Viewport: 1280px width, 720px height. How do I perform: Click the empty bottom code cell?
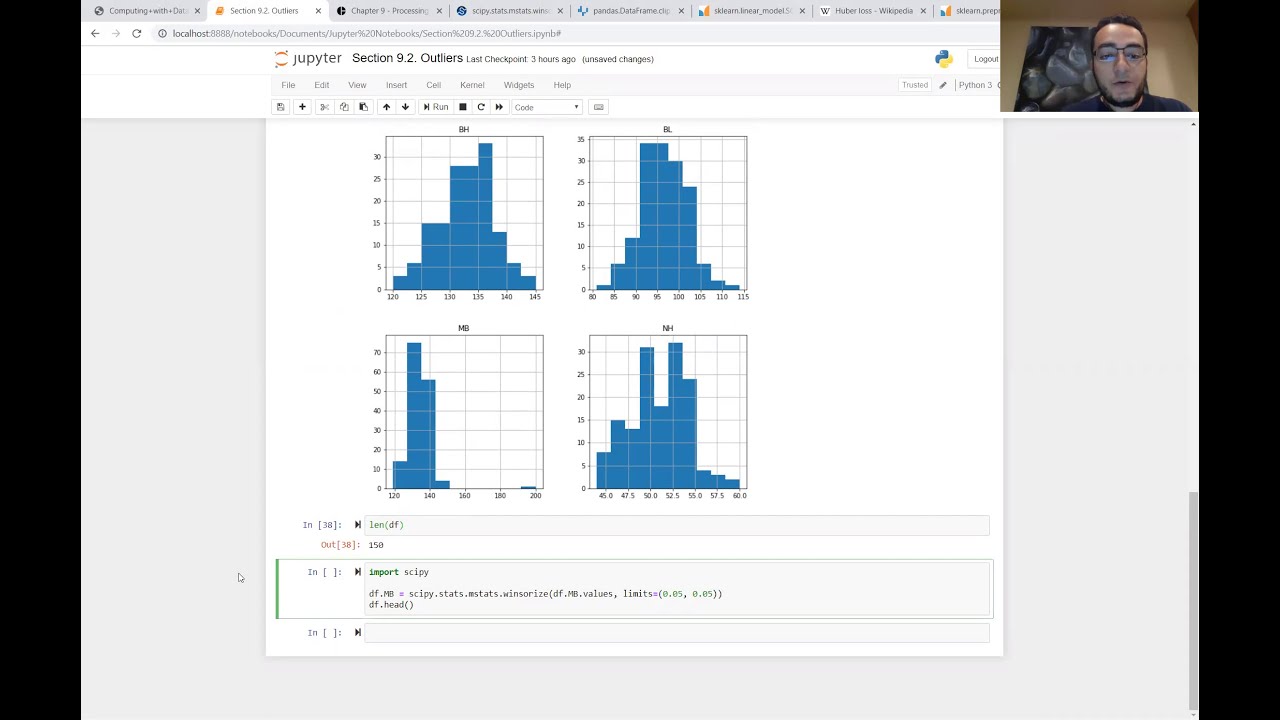677,632
